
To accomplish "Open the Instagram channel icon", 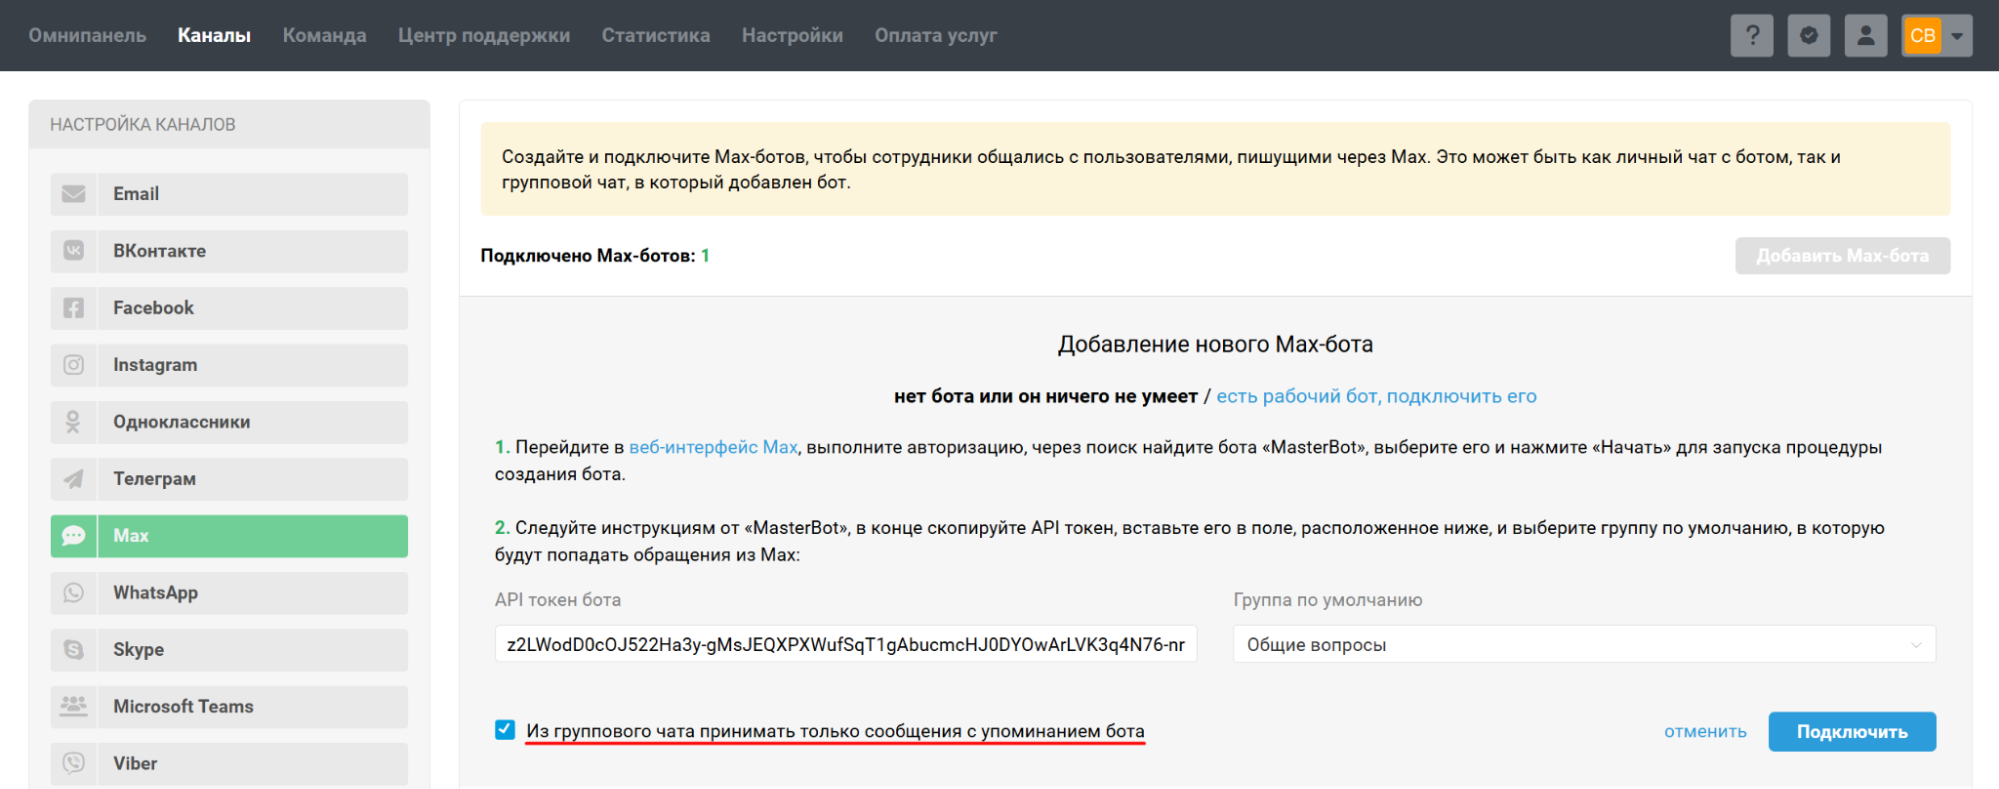I will [x=74, y=365].
